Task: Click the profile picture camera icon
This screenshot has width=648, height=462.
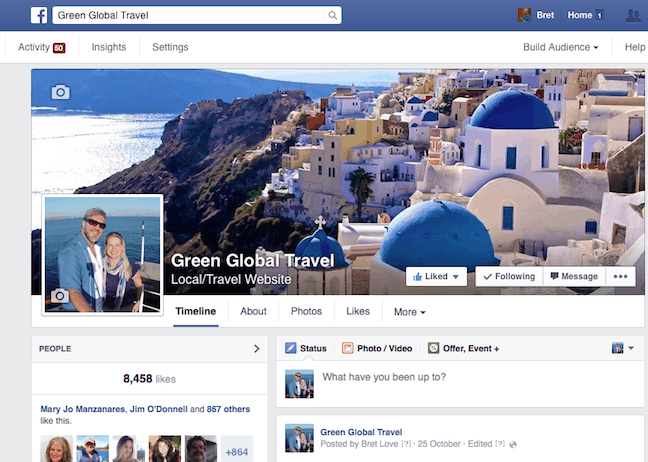Action: coord(60,295)
